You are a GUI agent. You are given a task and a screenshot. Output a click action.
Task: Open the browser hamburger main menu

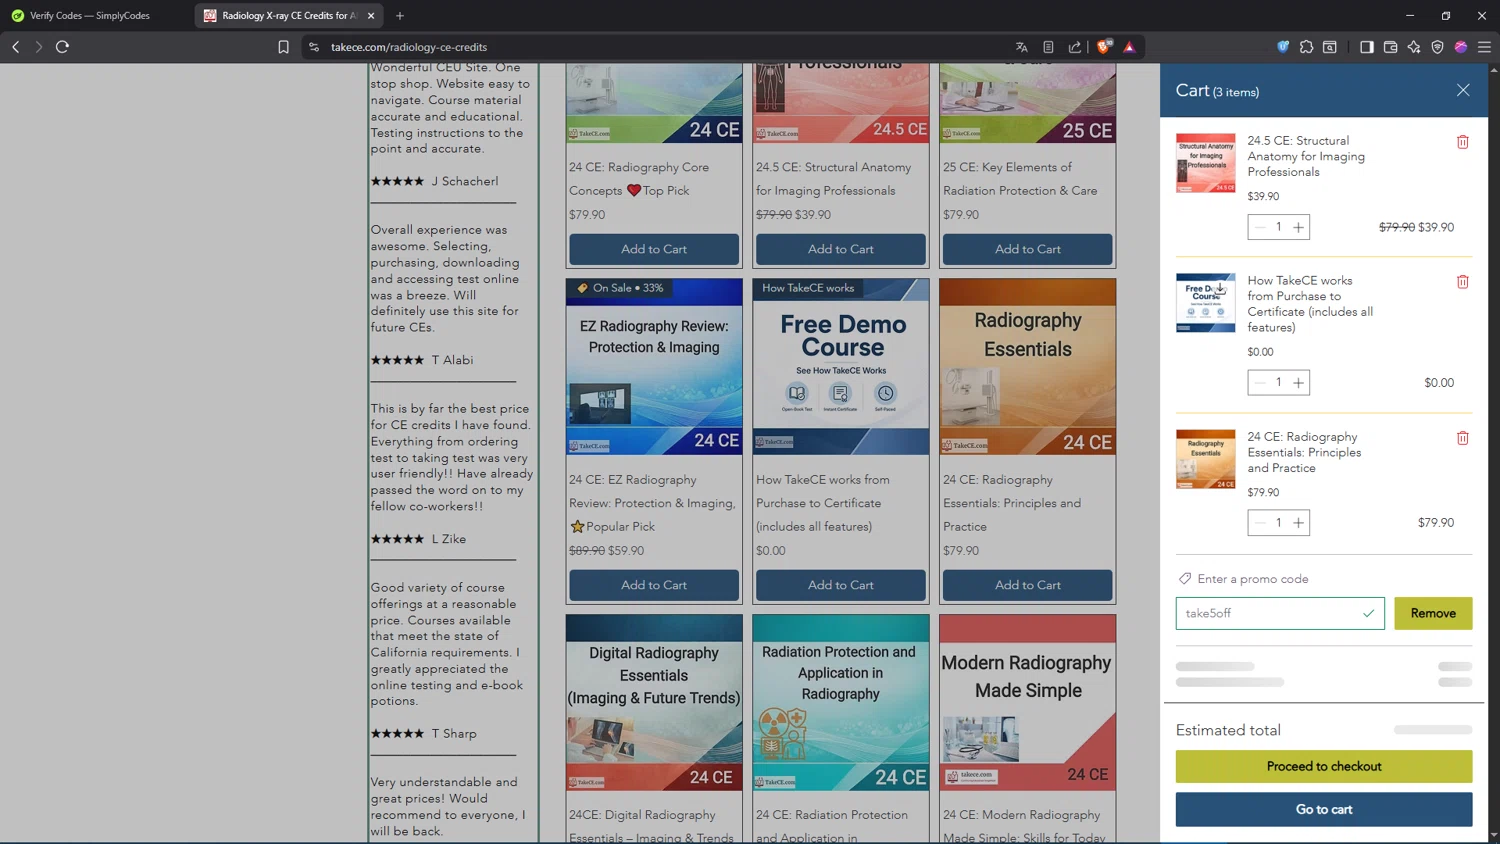[x=1484, y=47]
